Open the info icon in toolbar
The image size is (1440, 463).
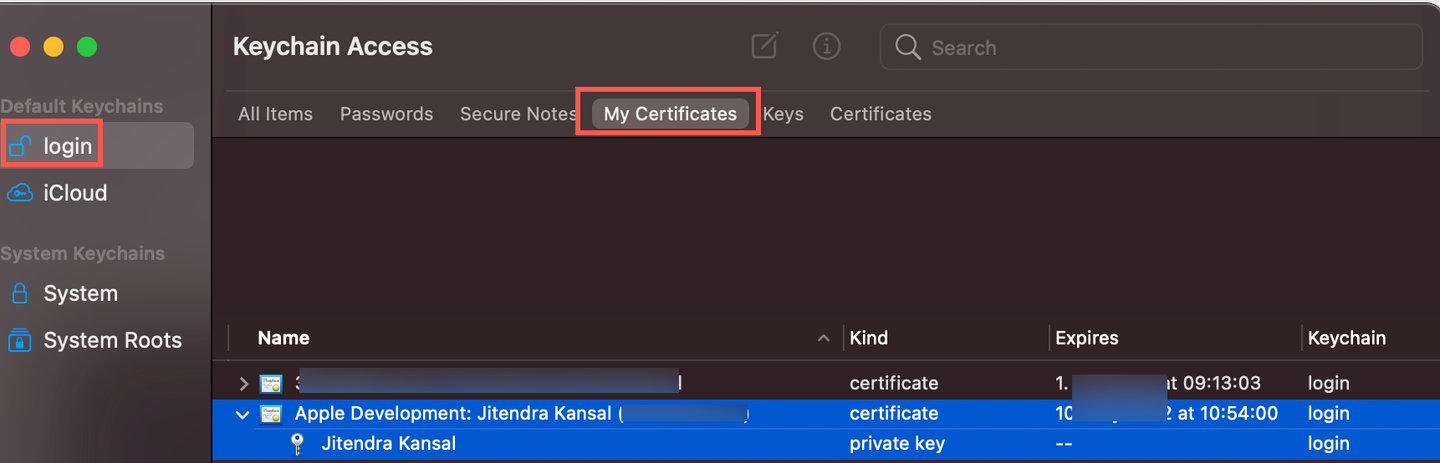click(826, 46)
